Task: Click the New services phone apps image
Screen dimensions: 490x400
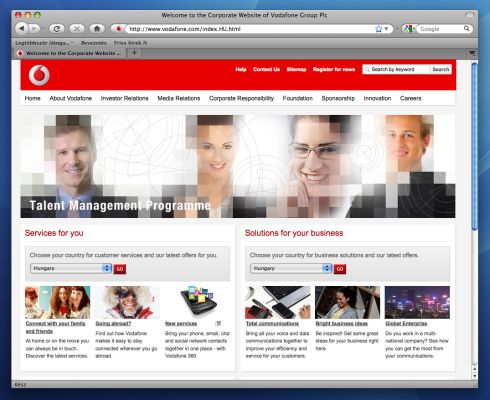Action: [197, 302]
